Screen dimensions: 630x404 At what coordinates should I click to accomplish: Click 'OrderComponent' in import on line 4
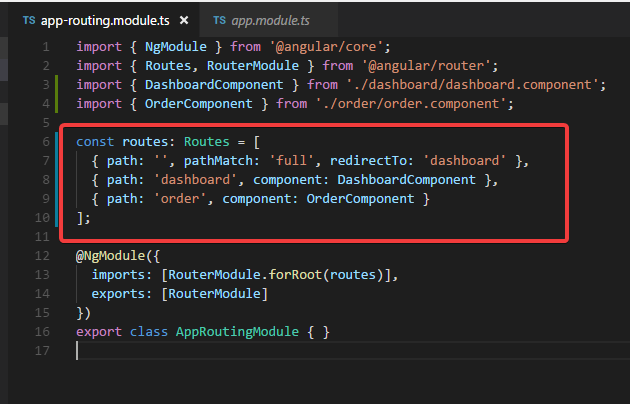pyautogui.click(x=198, y=104)
